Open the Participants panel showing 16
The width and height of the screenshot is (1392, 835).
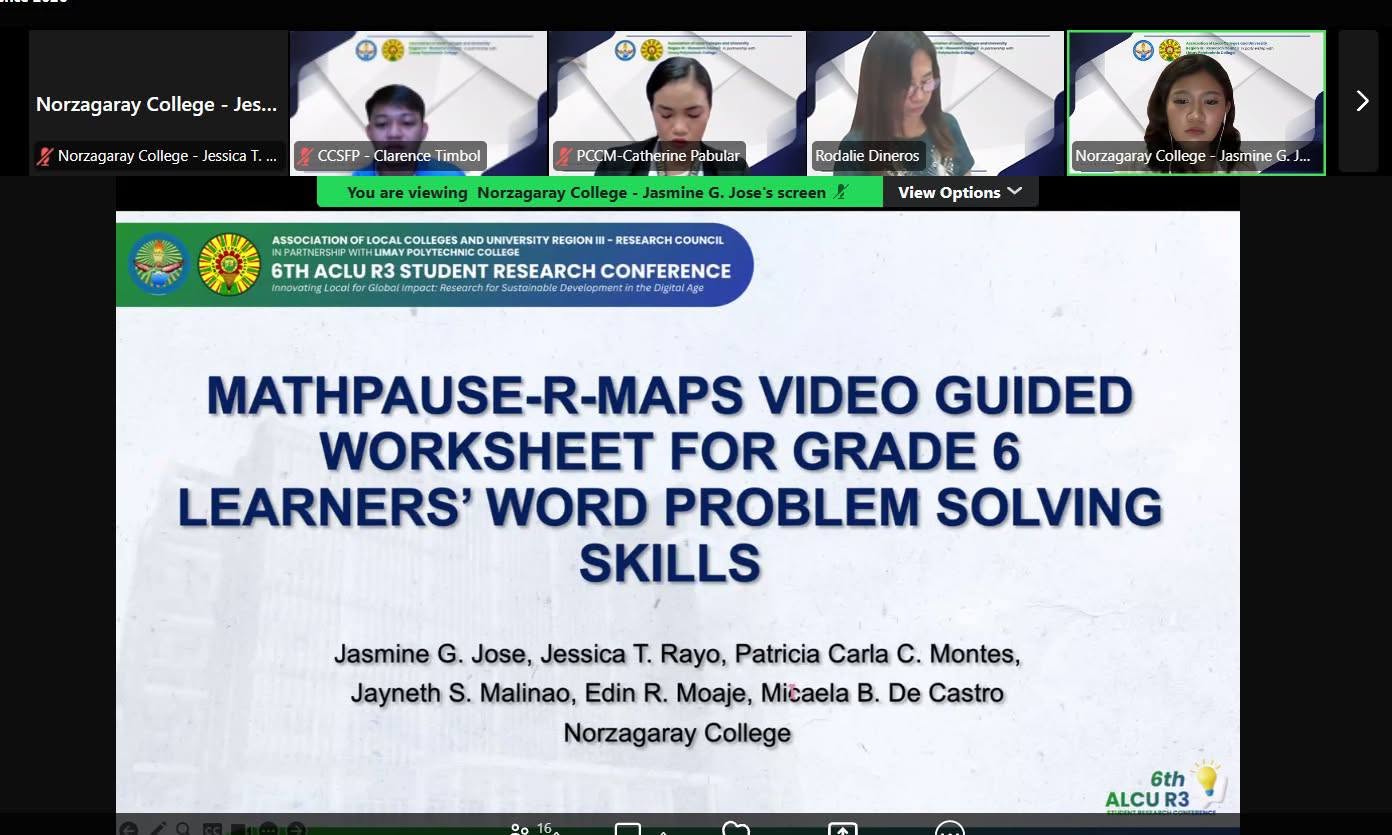[x=520, y=830]
